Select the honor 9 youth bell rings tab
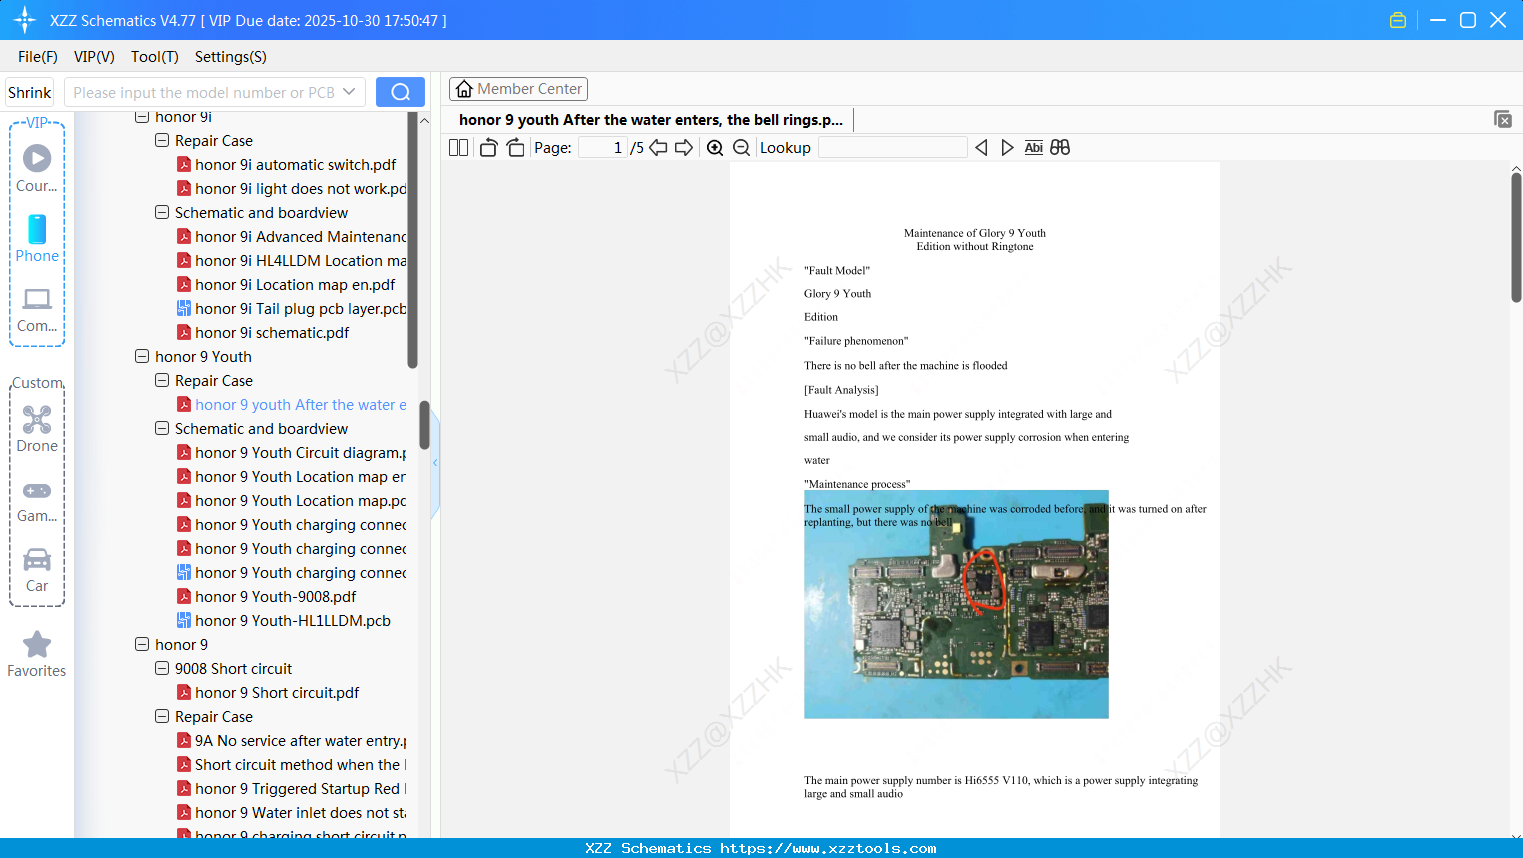The width and height of the screenshot is (1523, 858). click(x=651, y=120)
